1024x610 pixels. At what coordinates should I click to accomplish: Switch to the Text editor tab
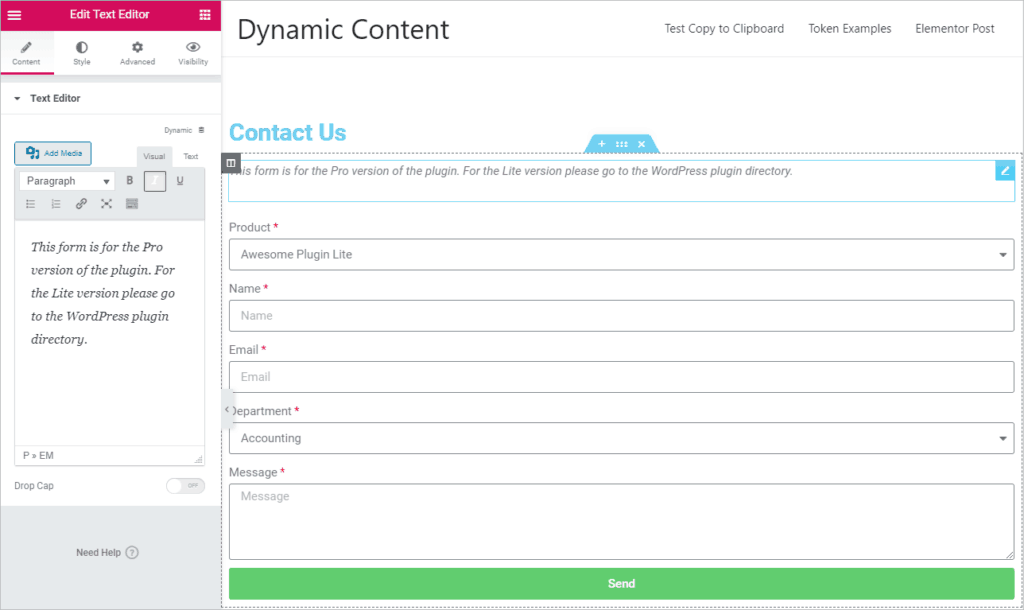(190, 157)
